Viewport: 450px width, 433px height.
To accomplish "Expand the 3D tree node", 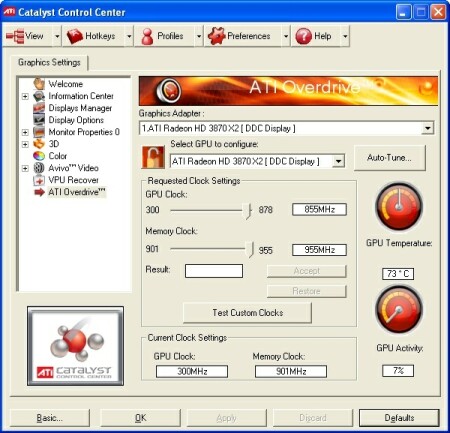I will pos(25,144).
